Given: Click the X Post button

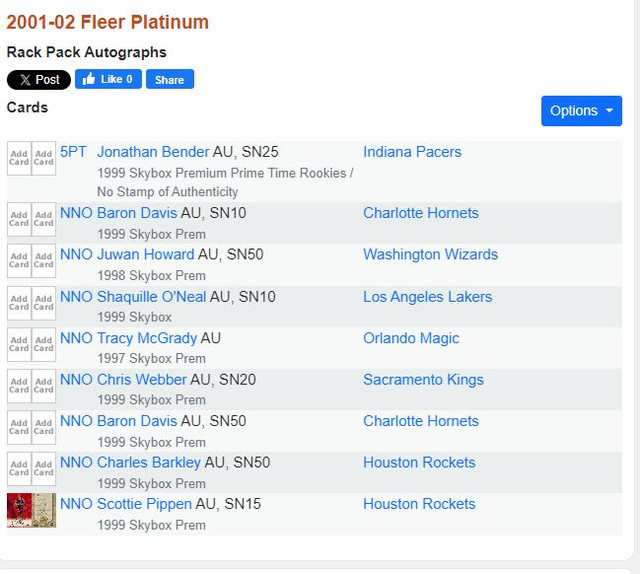Looking at the screenshot, I should coord(39,79).
